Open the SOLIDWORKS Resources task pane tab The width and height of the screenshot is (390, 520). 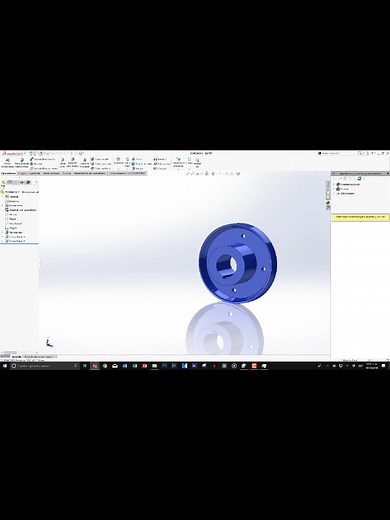[328, 183]
